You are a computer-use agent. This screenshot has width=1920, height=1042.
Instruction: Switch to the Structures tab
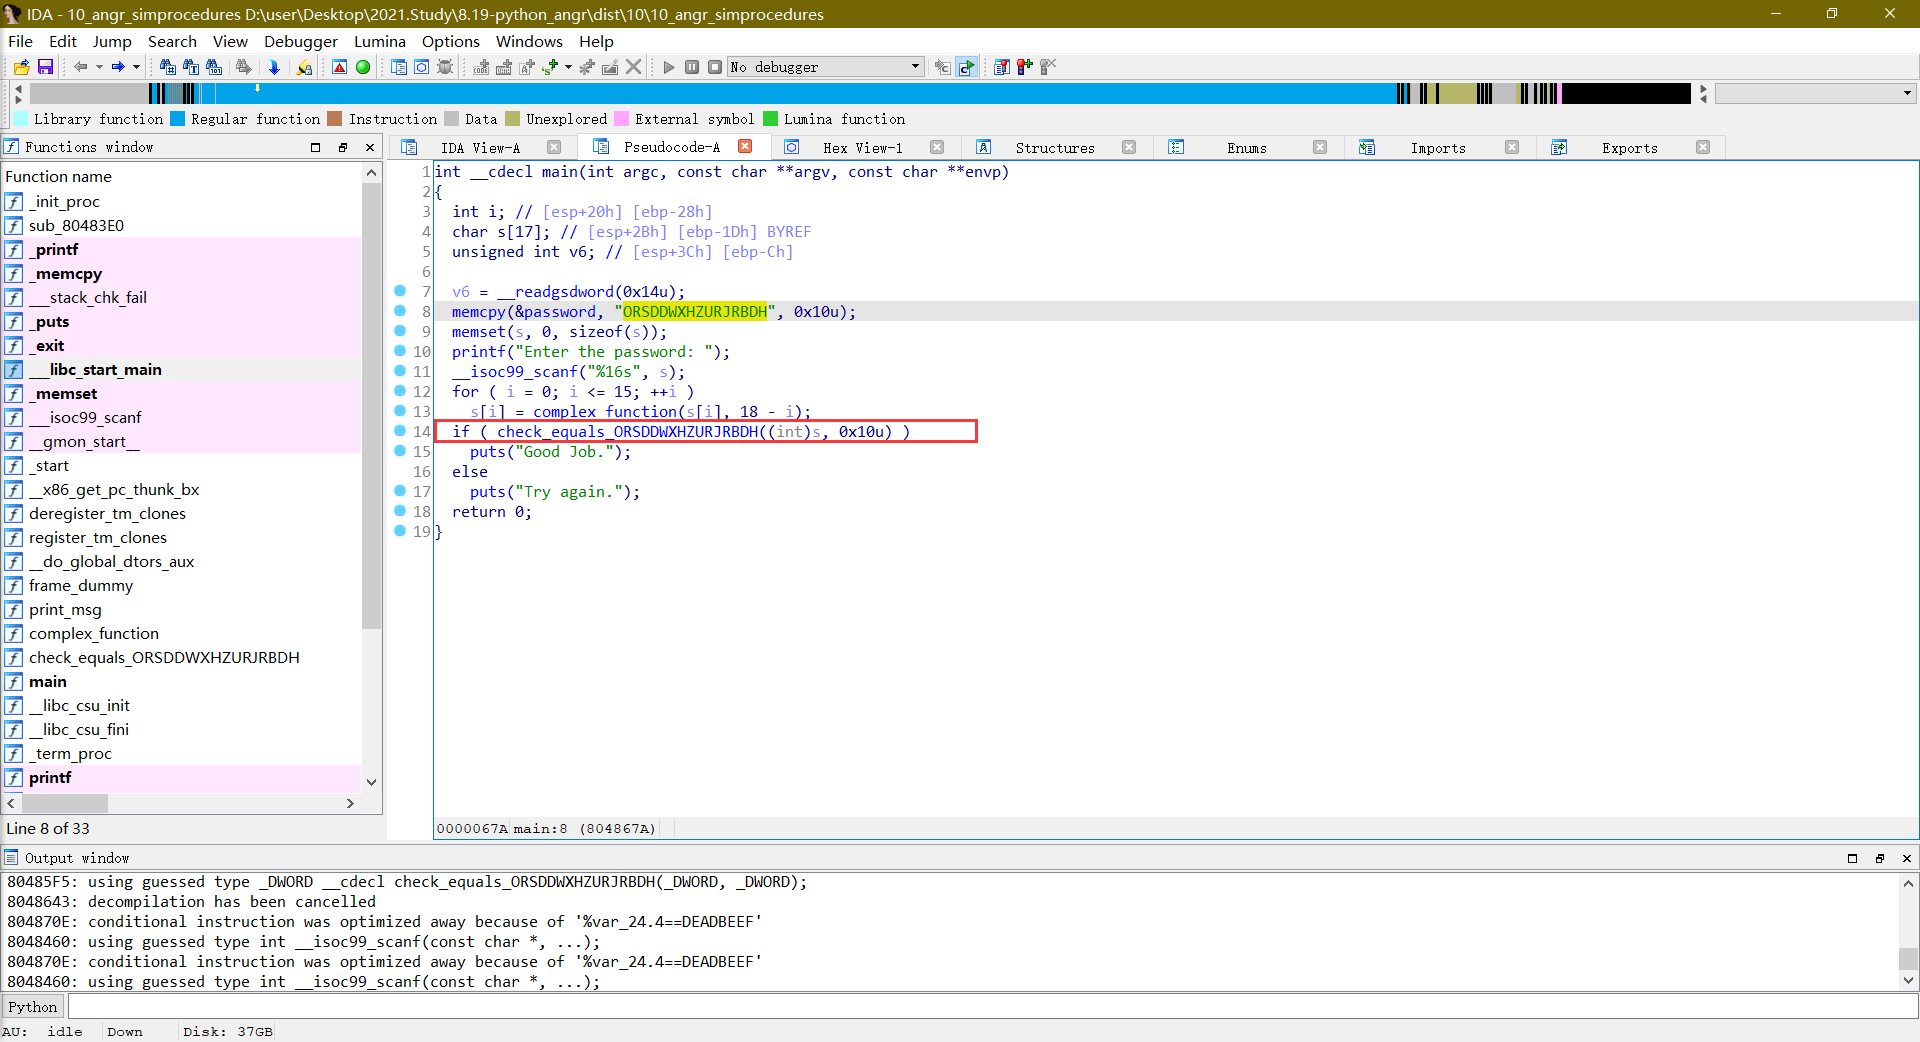(x=1055, y=147)
